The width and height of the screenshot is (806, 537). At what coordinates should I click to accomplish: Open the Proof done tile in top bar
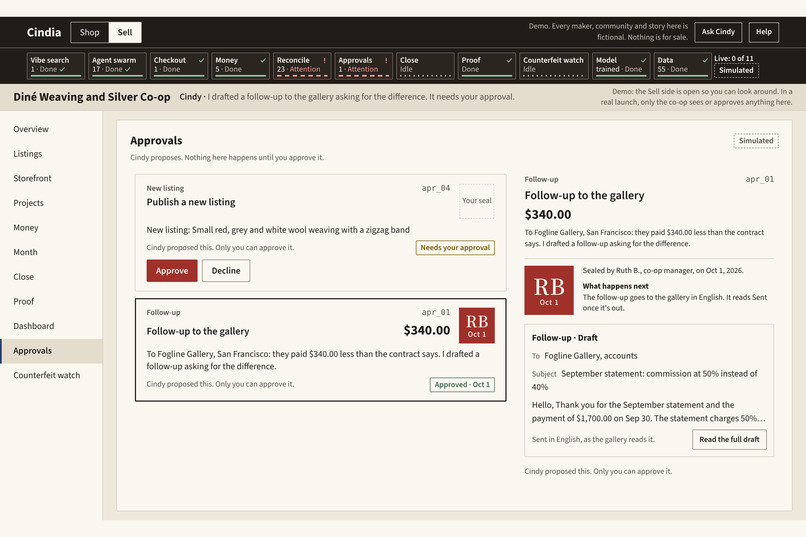click(487, 65)
